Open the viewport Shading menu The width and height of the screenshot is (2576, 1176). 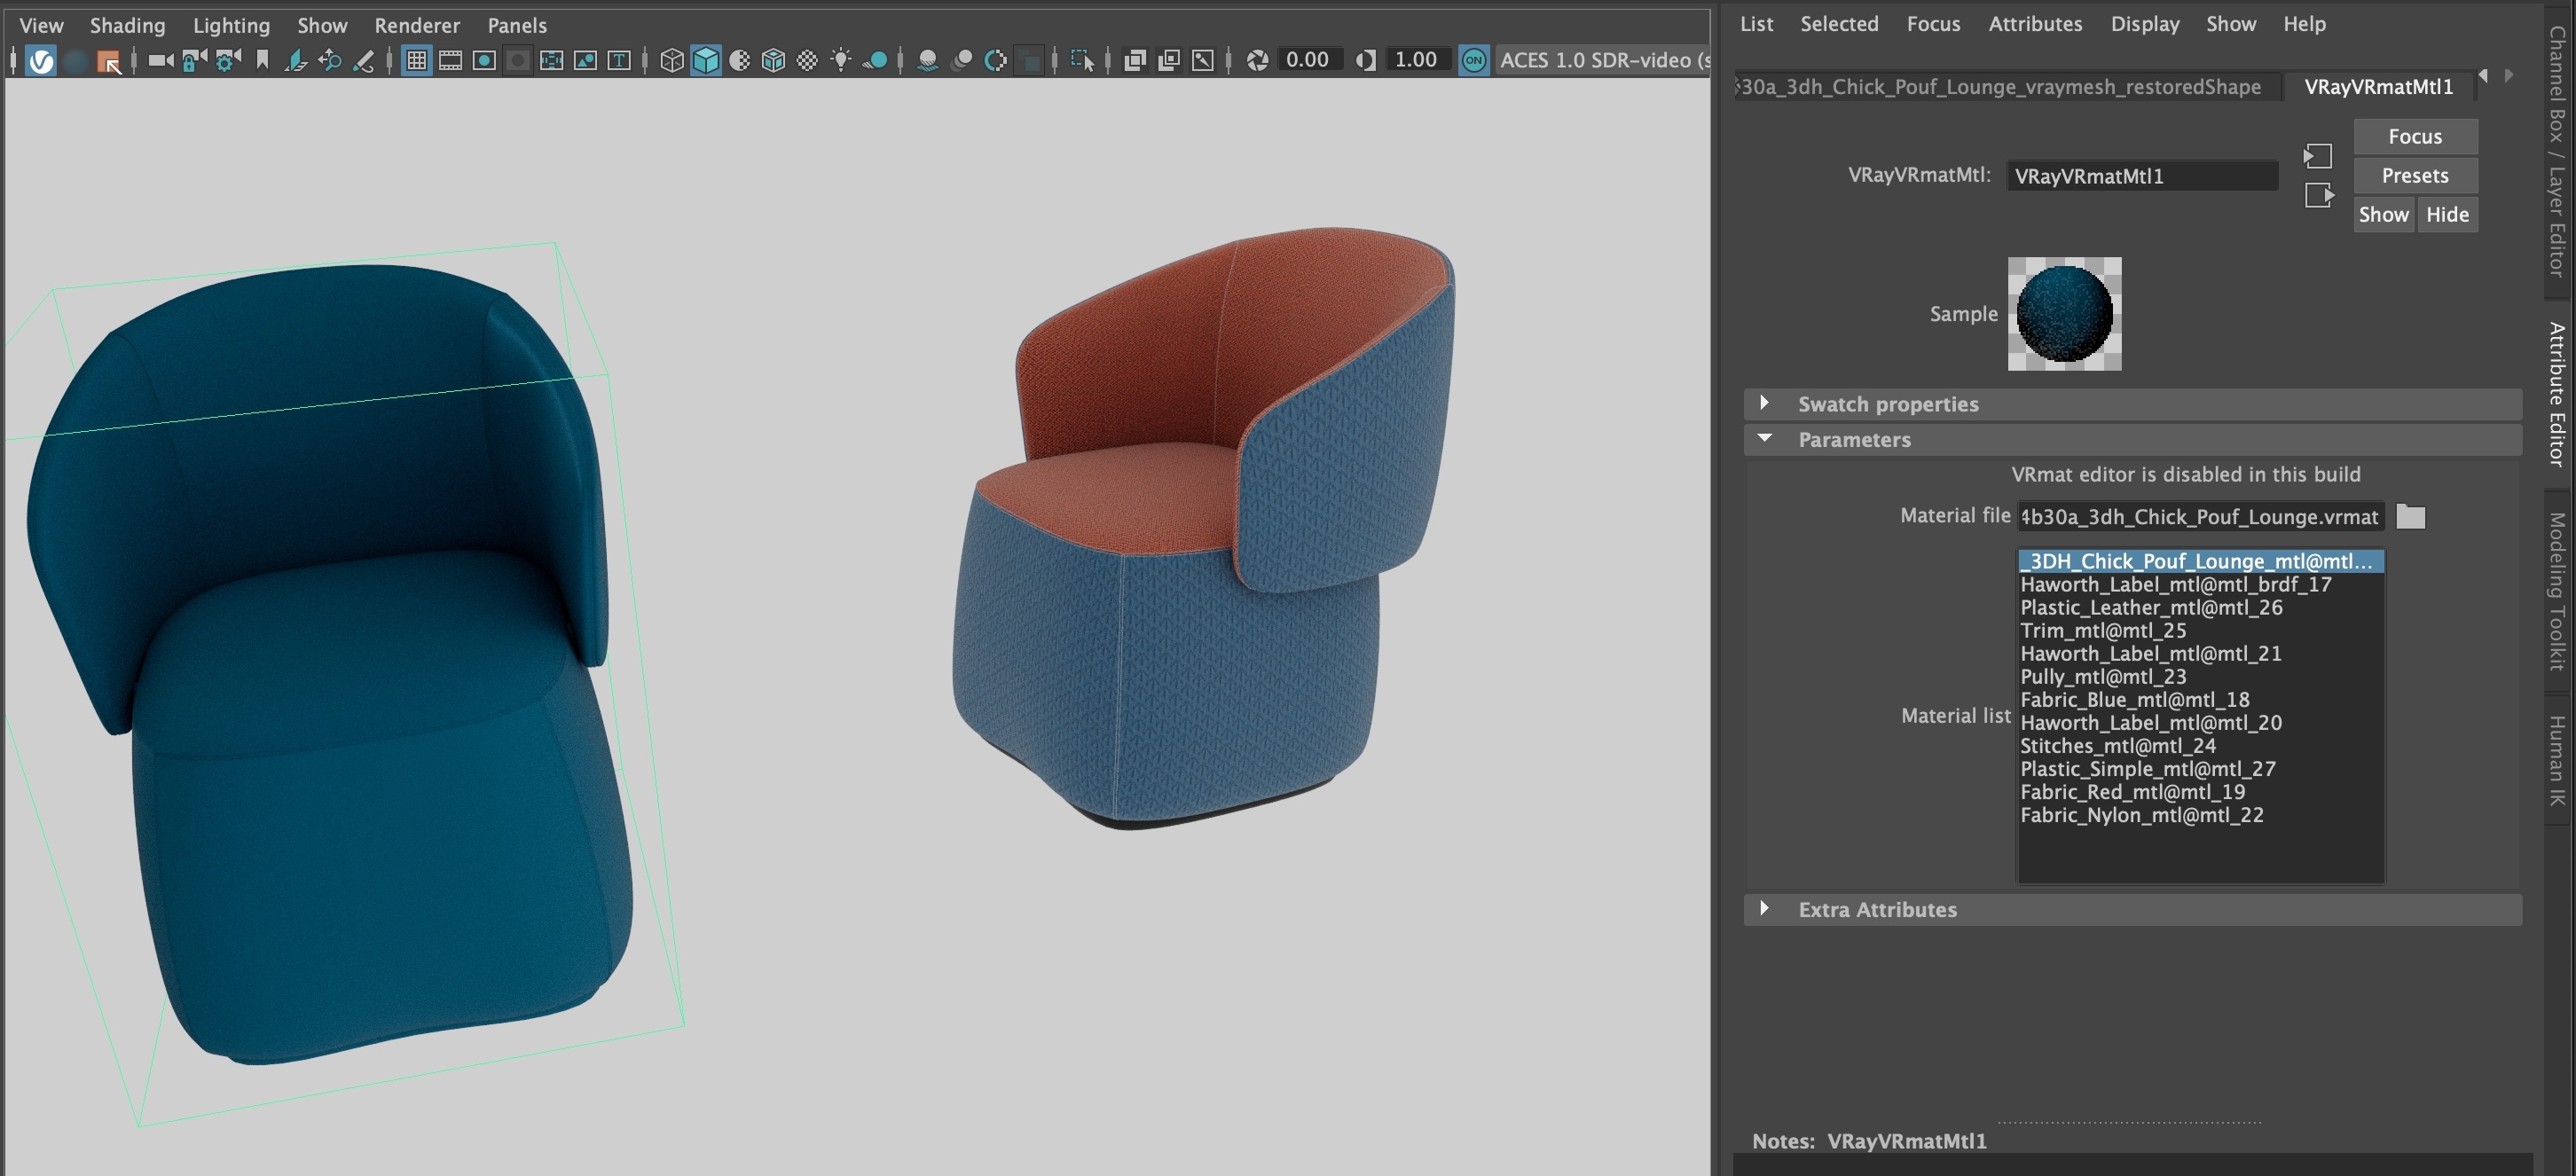point(127,25)
